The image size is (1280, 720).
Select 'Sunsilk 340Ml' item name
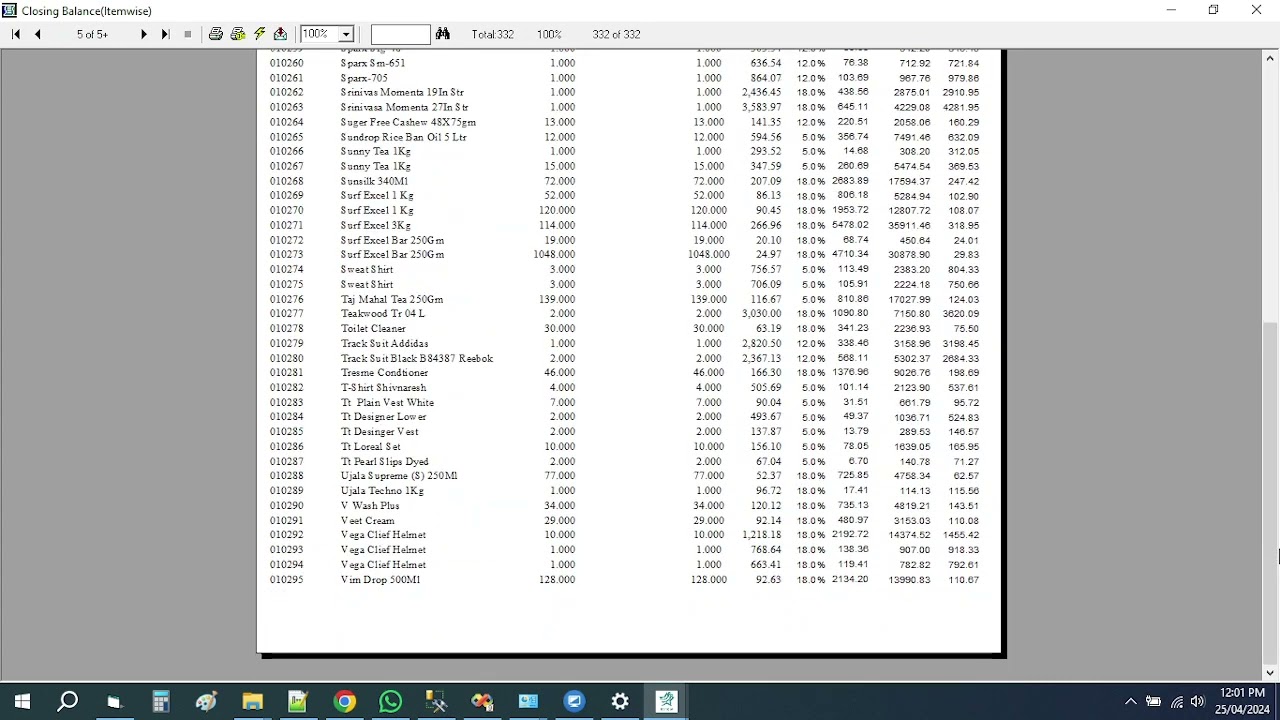pyautogui.click(x=374, y=181)
